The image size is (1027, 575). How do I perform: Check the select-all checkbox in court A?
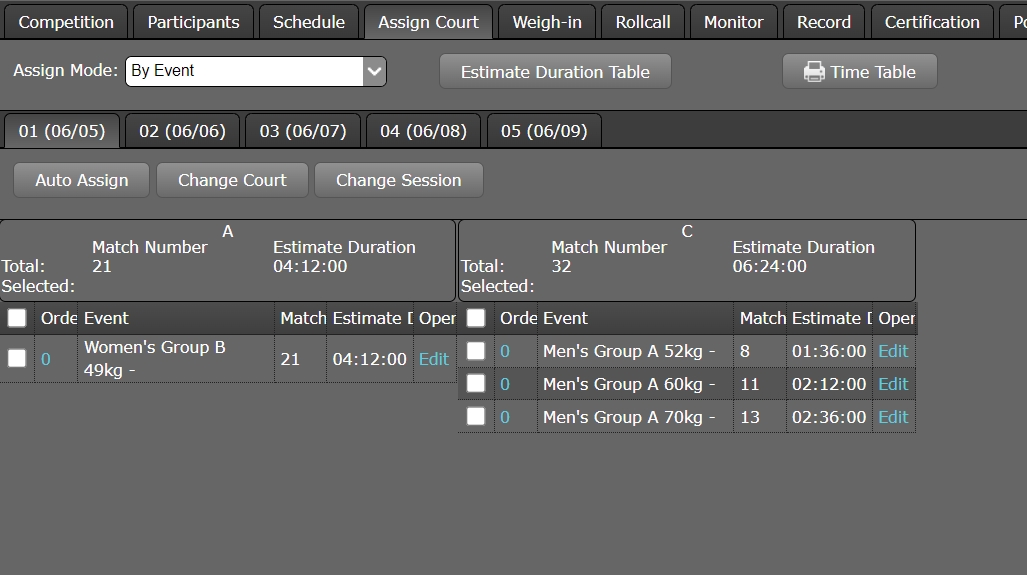[17, 318]
